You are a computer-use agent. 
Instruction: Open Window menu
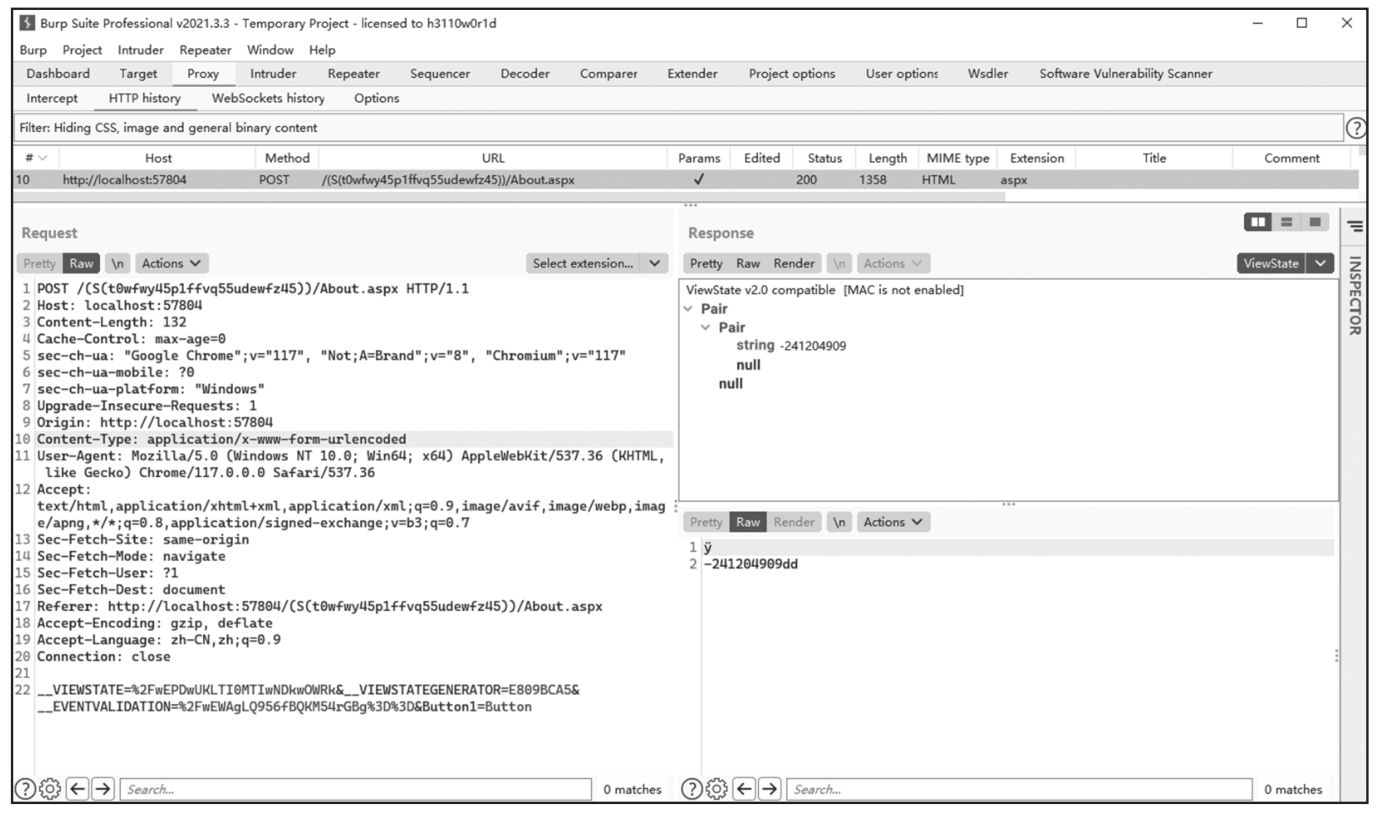point(270,50)
